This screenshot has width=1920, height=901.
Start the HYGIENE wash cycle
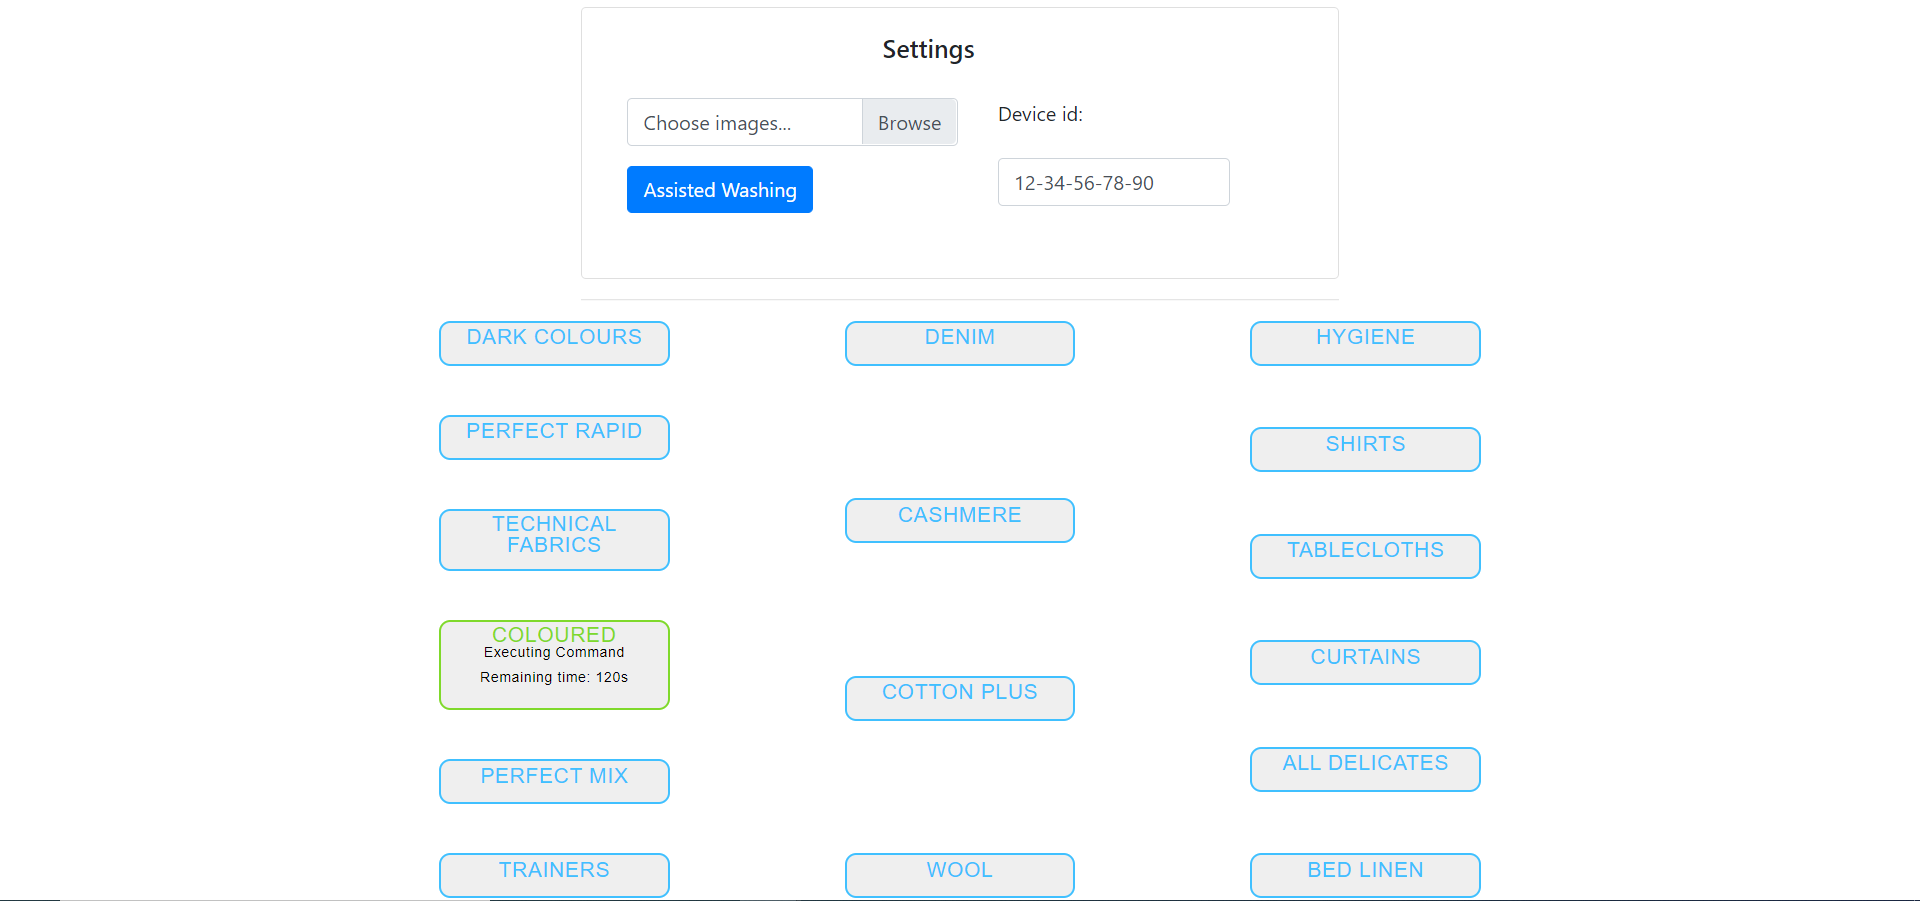pos(1364,343)
